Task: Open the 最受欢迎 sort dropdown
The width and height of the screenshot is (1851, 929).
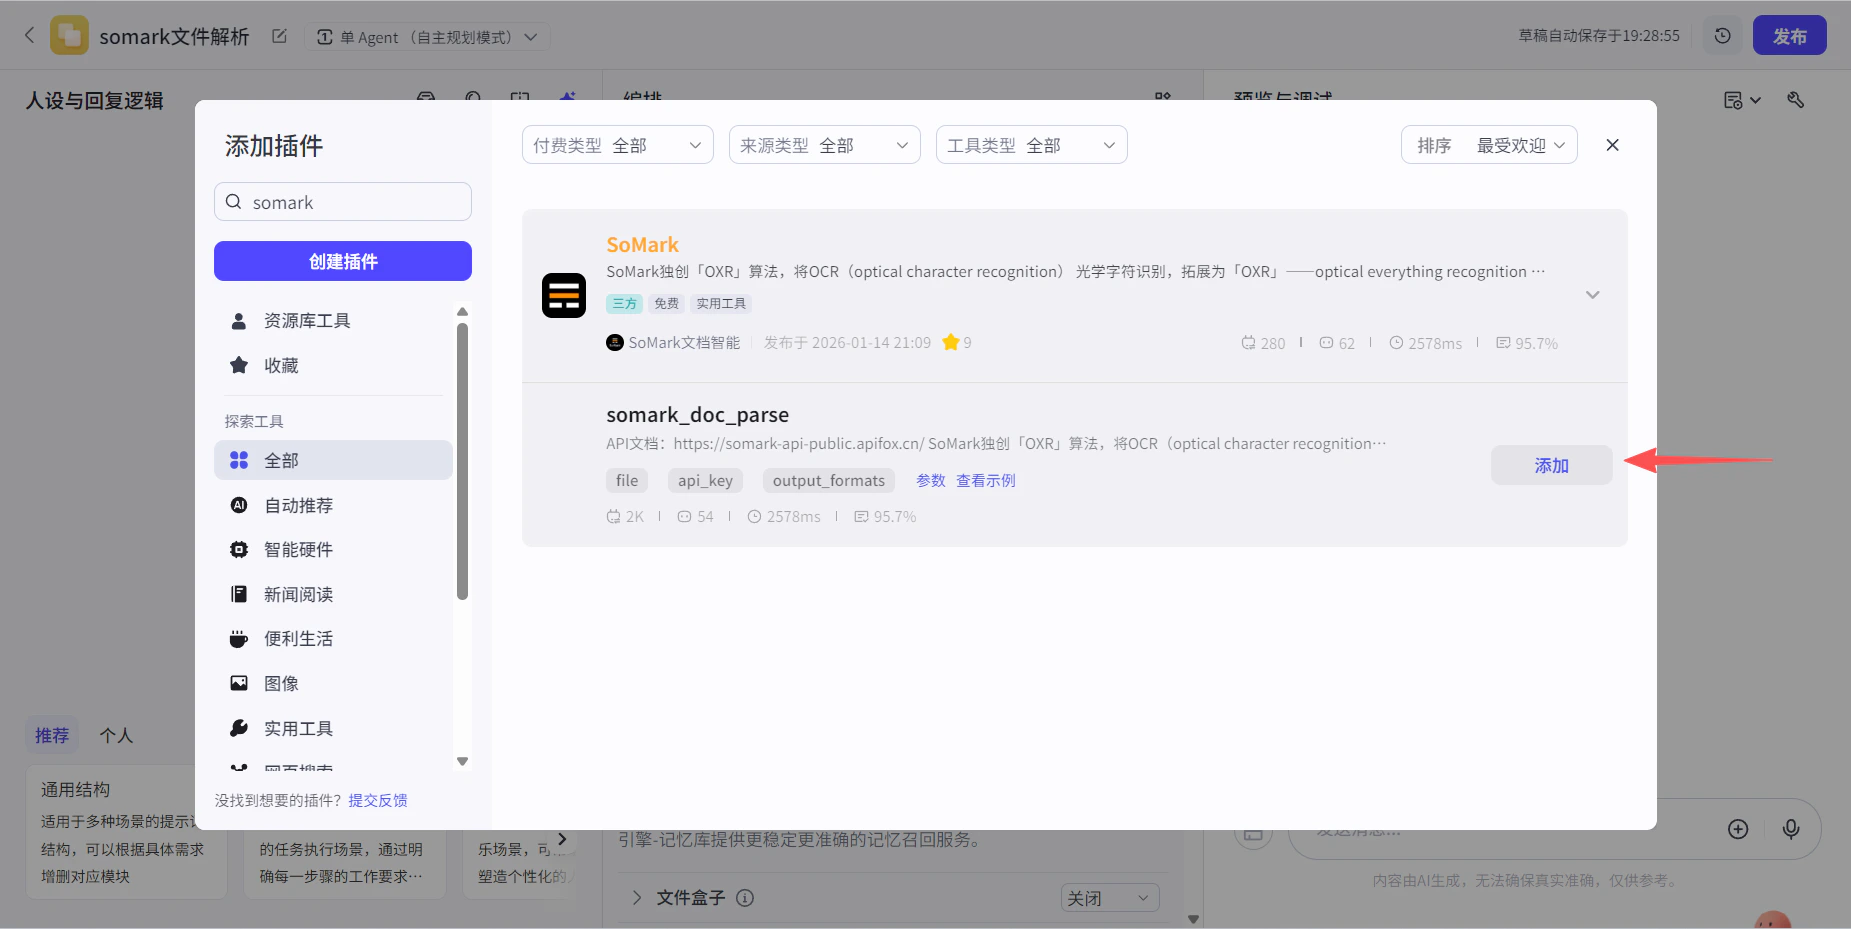Action: click(x=1511, y=144)
